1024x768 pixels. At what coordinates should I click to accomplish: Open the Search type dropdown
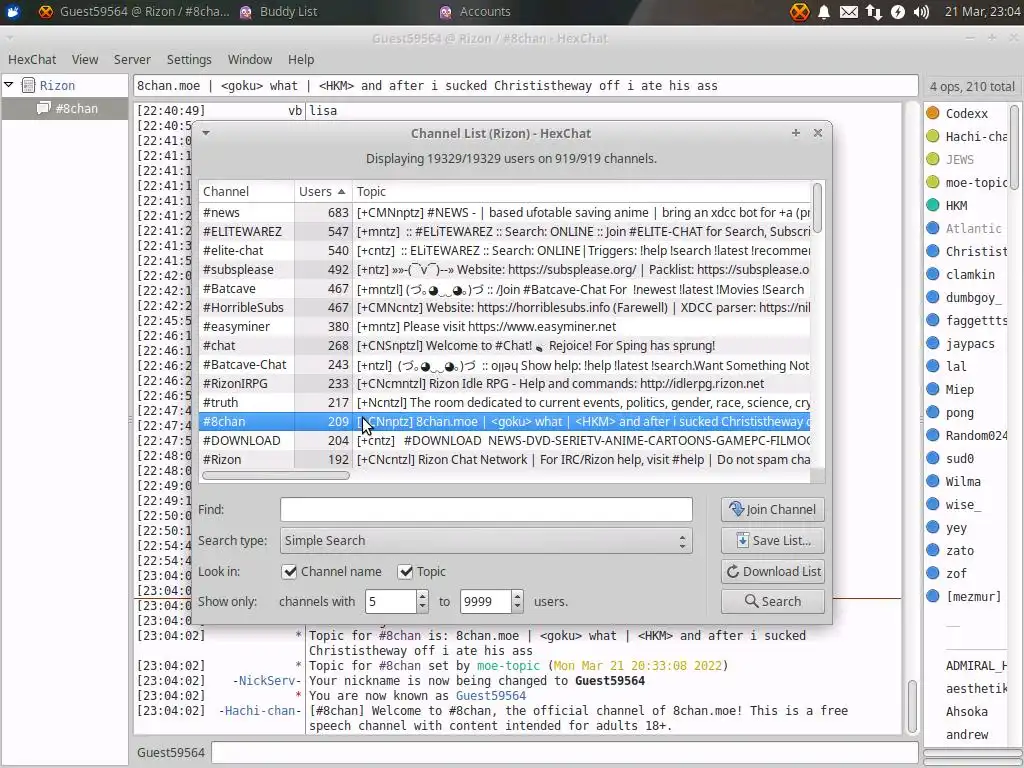pyautogui.click(x=486, y=541)
